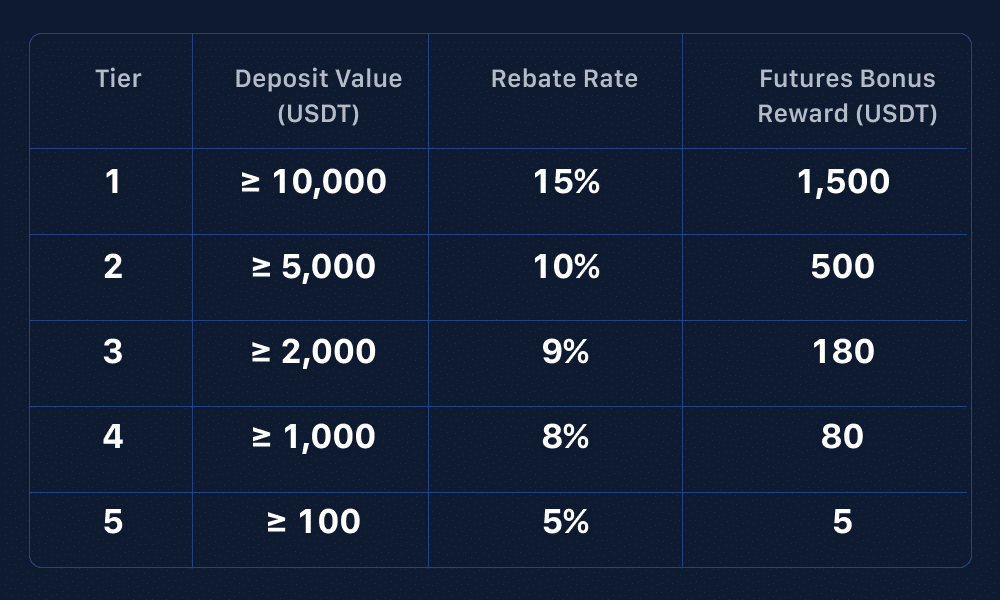Select Tier 3 row number
The width and height of the screenshot is (1000, 600).
click(x=112, y=352)
